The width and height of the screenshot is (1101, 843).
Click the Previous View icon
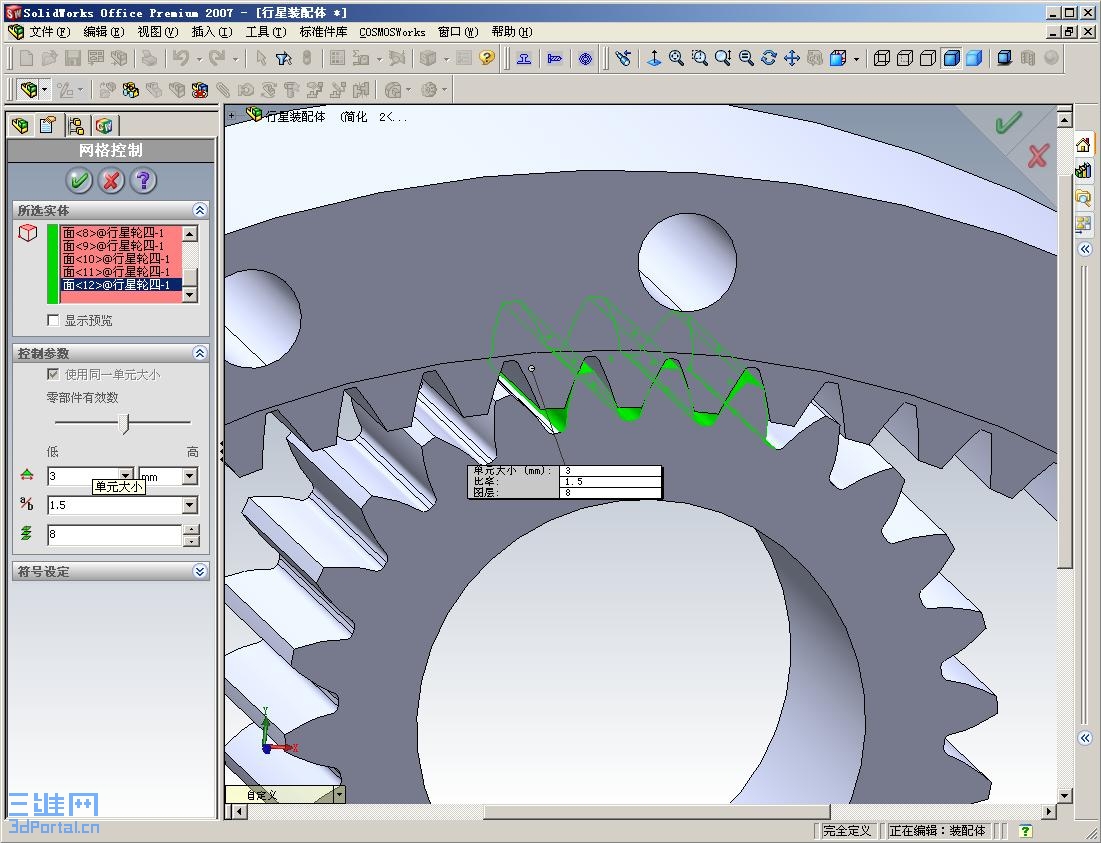(x=623, y=58)
